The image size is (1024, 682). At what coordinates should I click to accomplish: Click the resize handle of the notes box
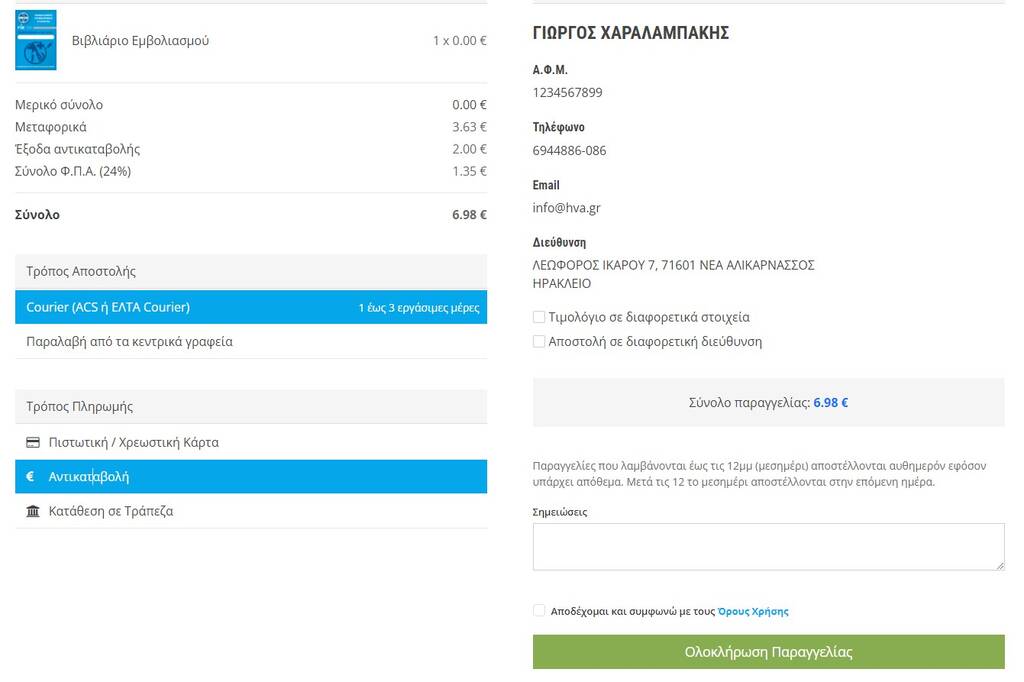pyautogui.click(x=998, y=565)
